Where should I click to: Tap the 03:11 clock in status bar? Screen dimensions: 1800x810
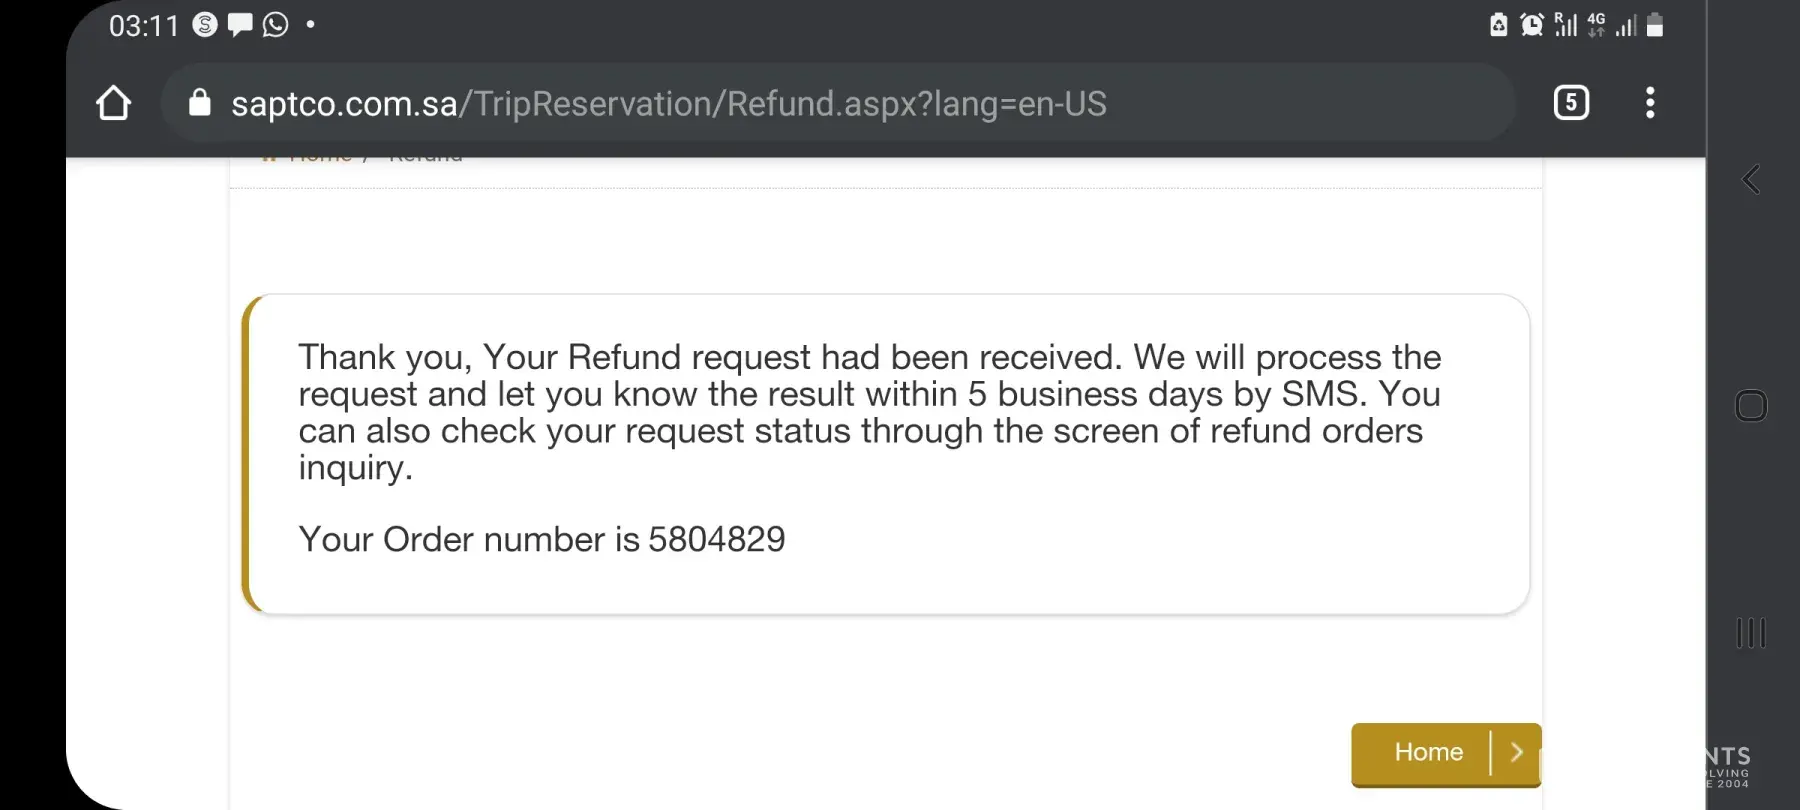pos(143,26)
